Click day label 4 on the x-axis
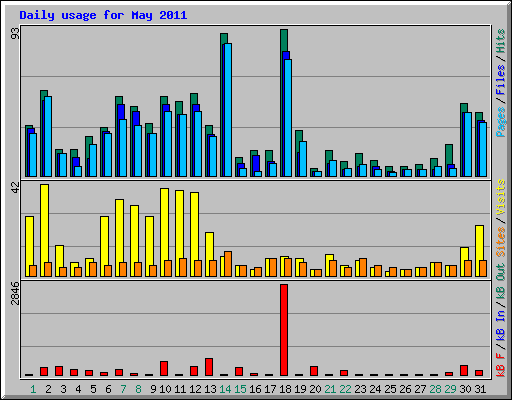This screenshot has height=400, width=512. (78, 389)
